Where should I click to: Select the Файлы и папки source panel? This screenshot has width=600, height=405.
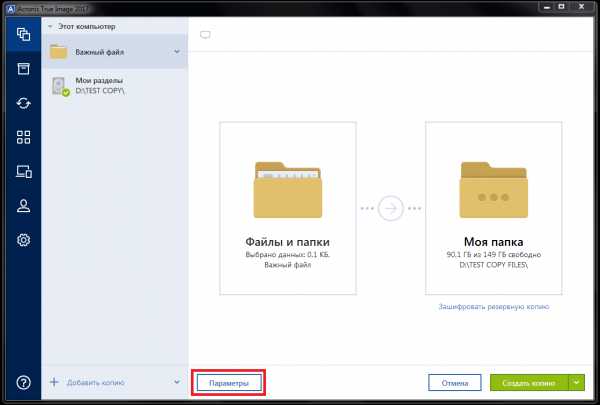287,208
